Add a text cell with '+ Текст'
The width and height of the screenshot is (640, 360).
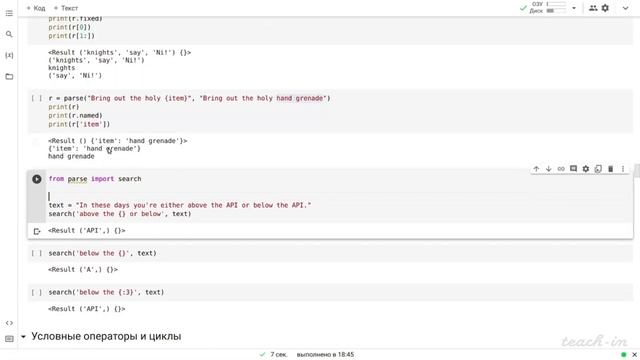[x=66, y=8]
